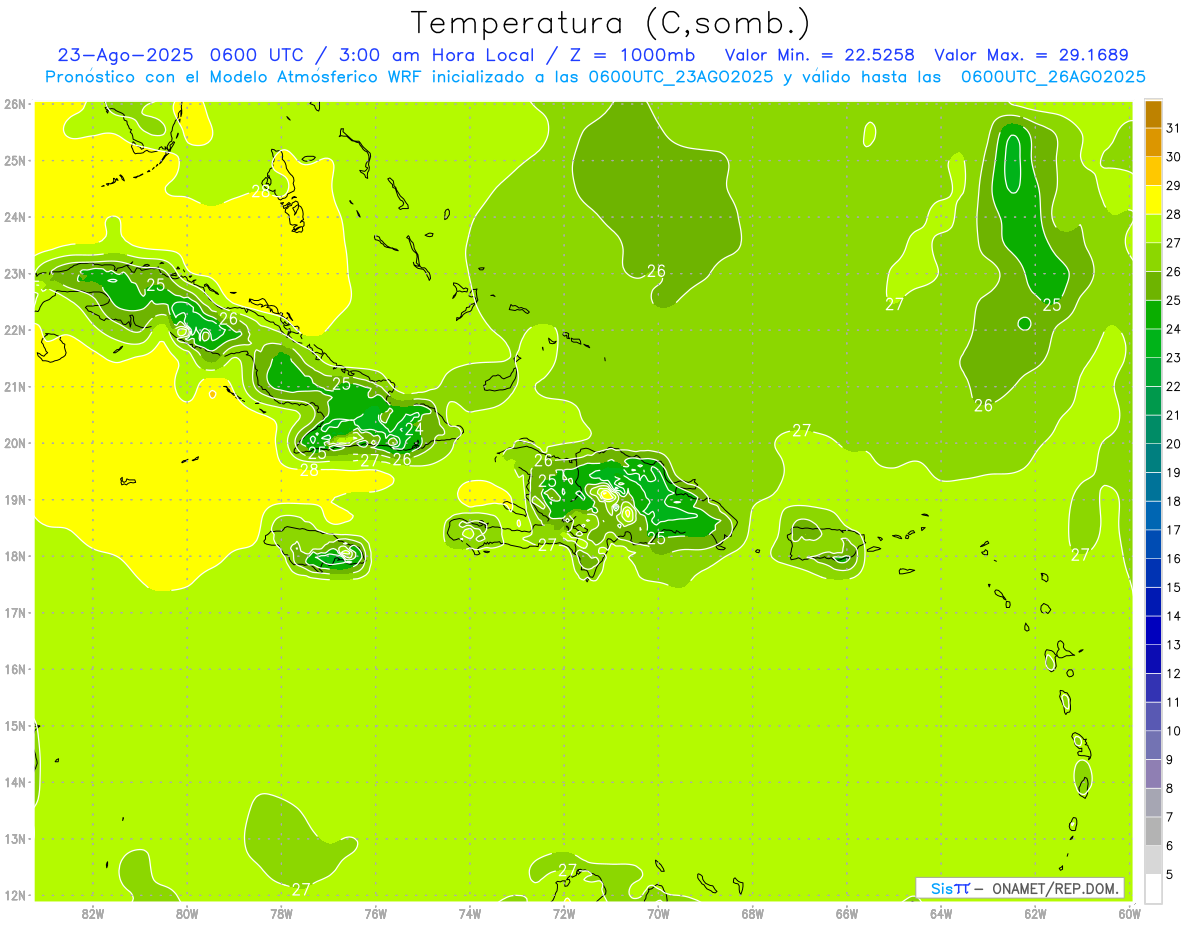Click the "30" value on the color scale

[x=1174, y=157]
